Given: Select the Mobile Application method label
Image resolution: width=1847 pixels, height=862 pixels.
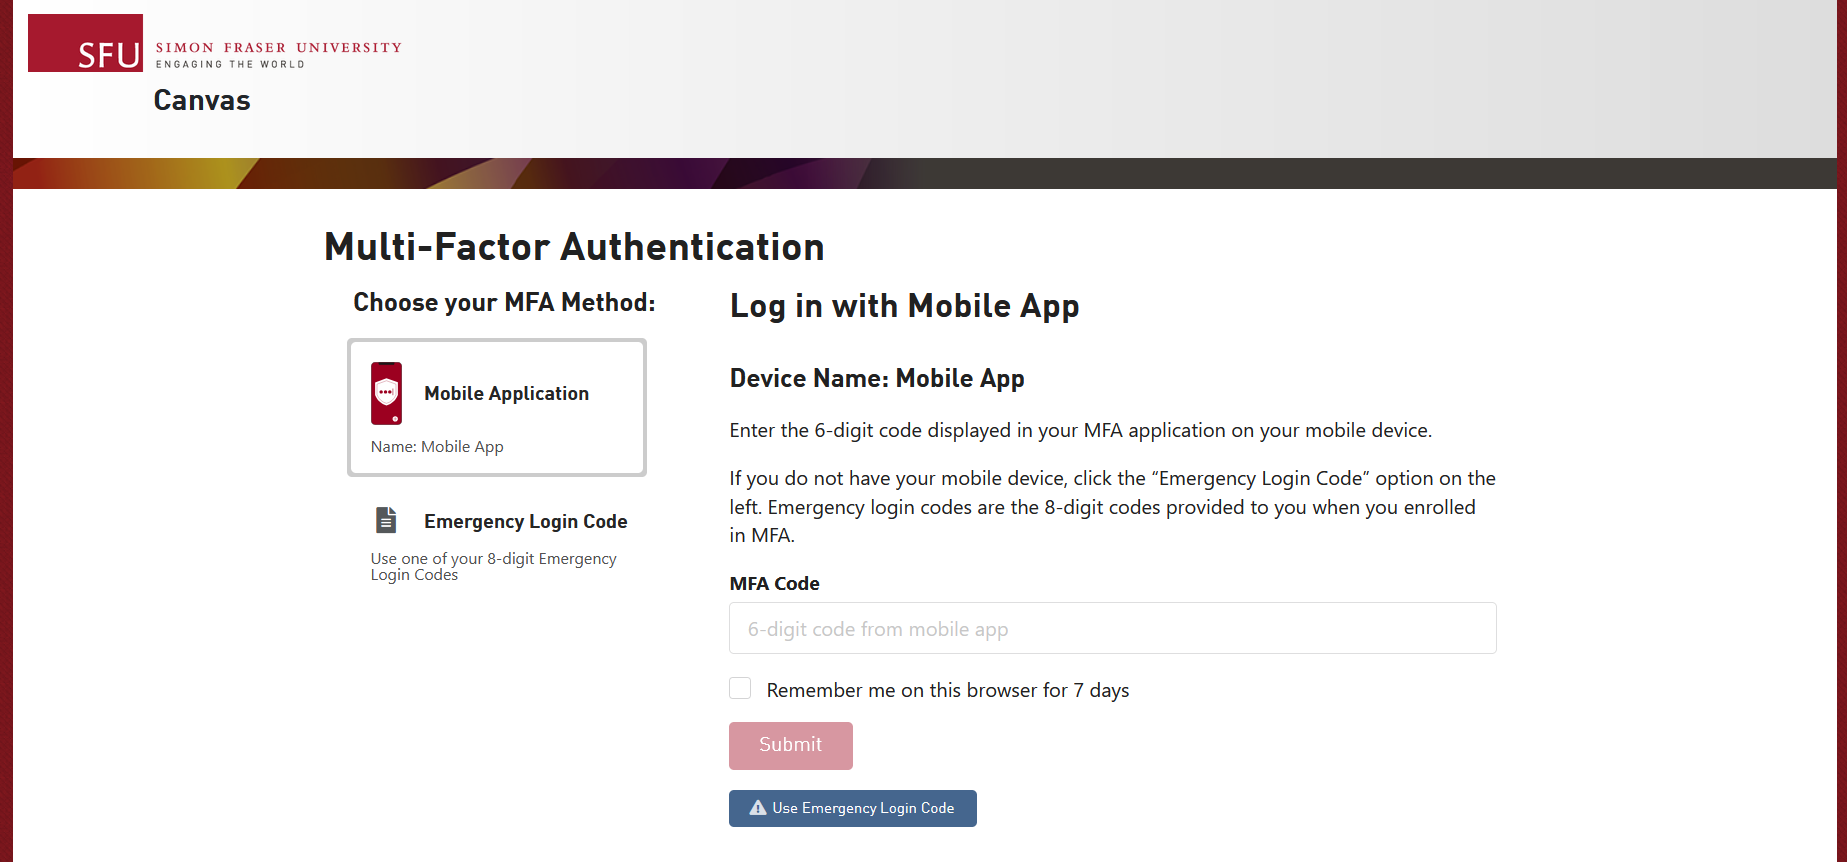Looking at the screenshot, I should tap(506, 393).
